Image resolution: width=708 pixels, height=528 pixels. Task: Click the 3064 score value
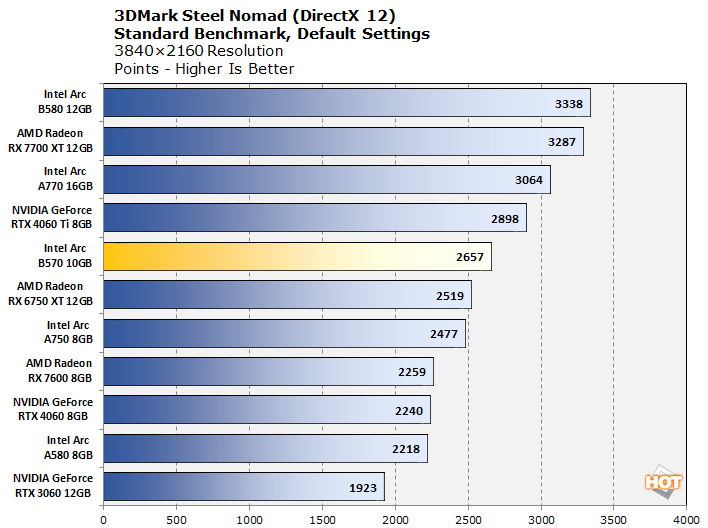[529, 180]
